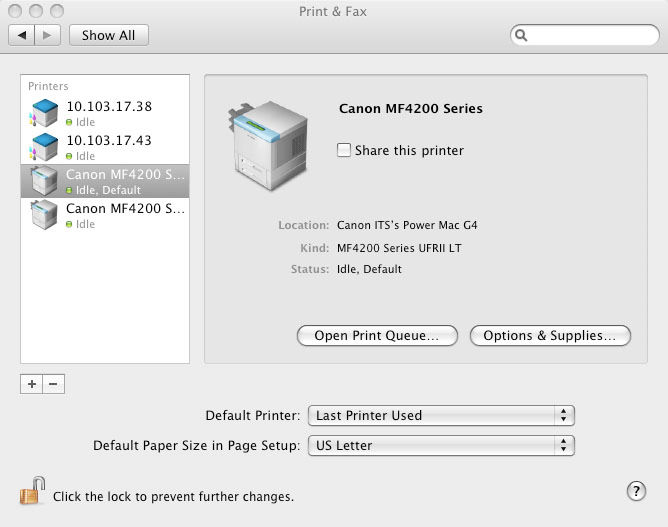Click the lock icon to prevent changes
The image size is (668, 527).
[x=32, y=492]
